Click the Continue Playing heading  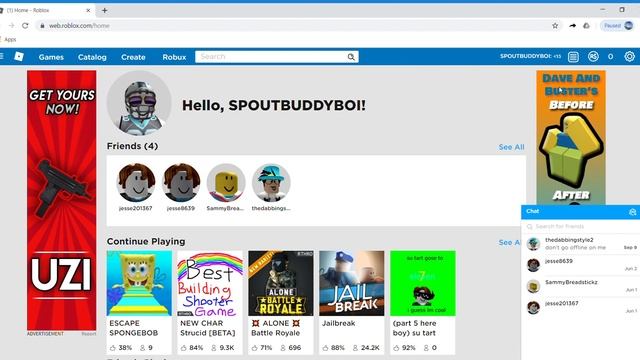point(146,242)
